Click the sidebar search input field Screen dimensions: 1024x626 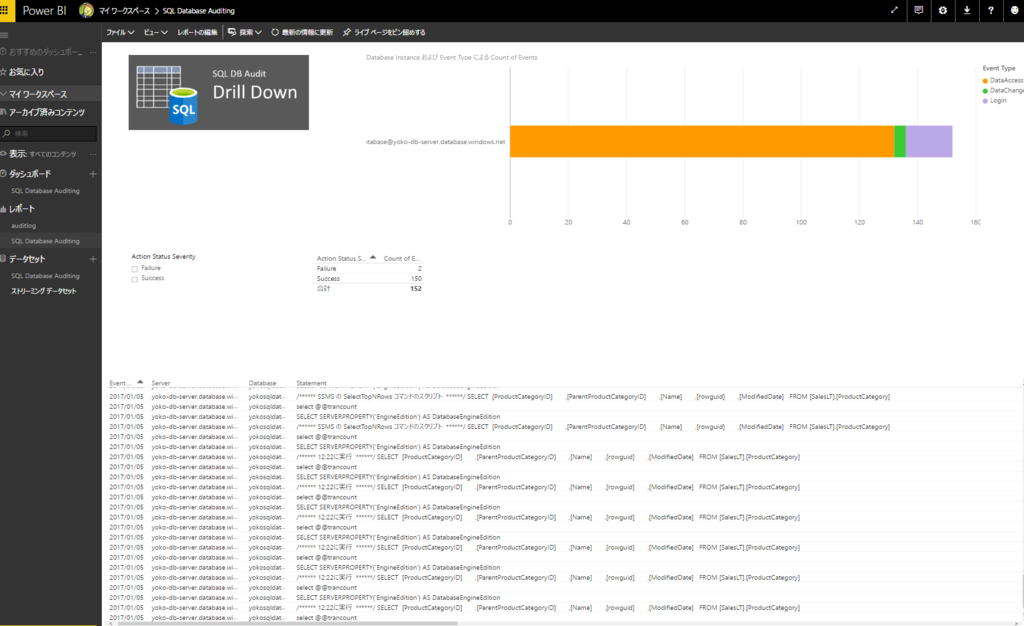tap(49, 133)
